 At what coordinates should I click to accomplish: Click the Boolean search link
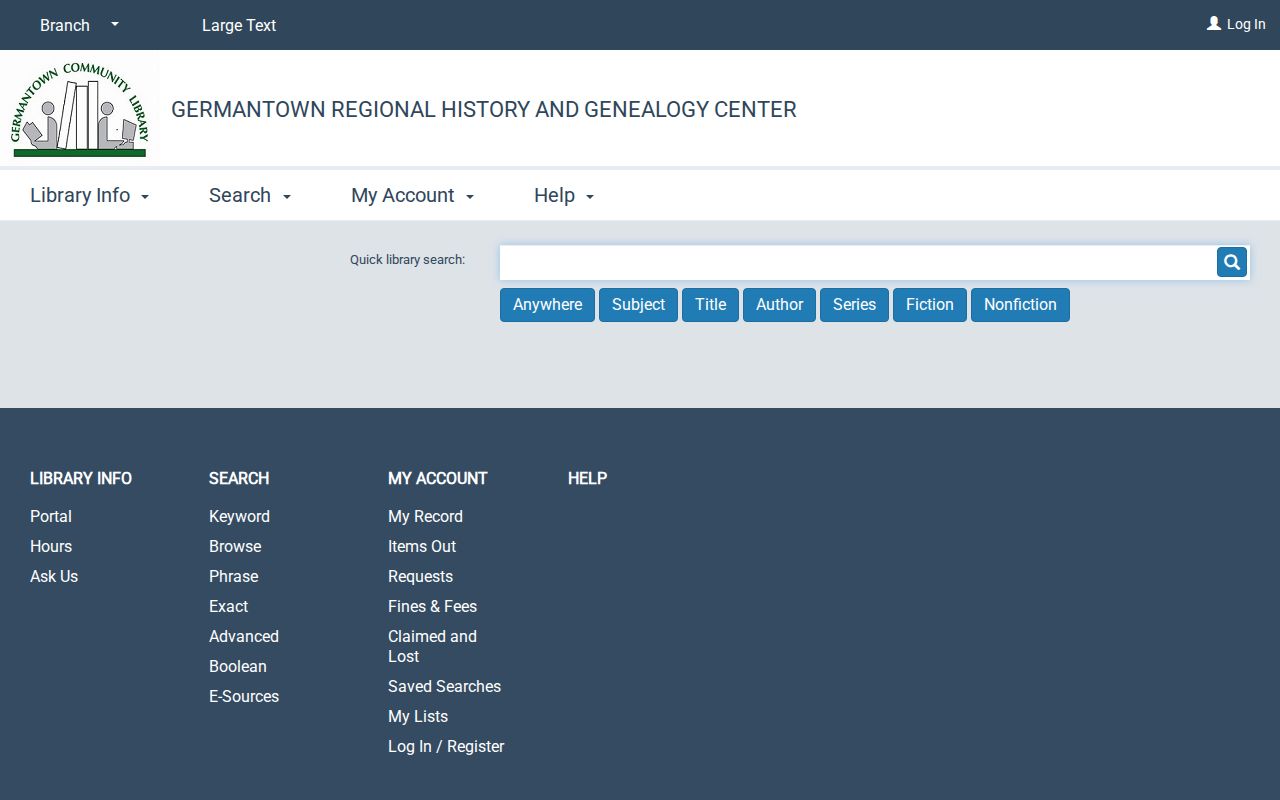point(238,666)
